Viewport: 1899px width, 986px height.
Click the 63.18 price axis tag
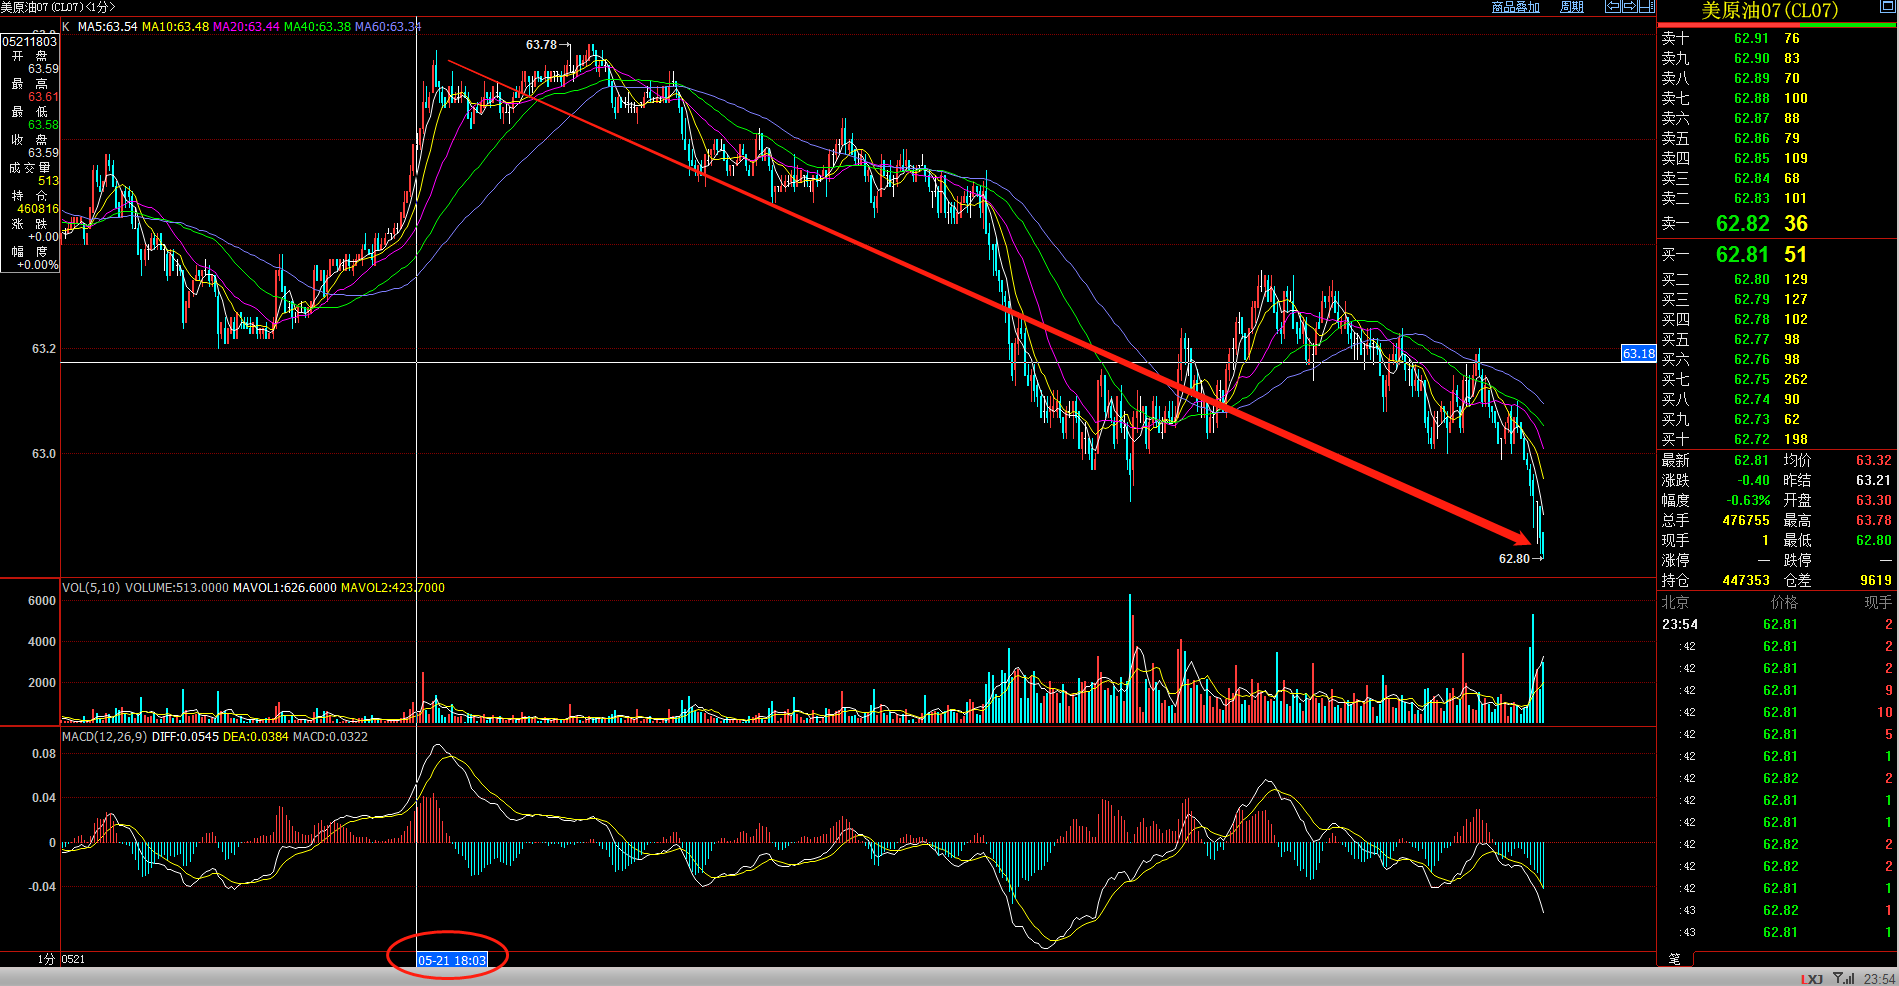(x=1638, y=354)
